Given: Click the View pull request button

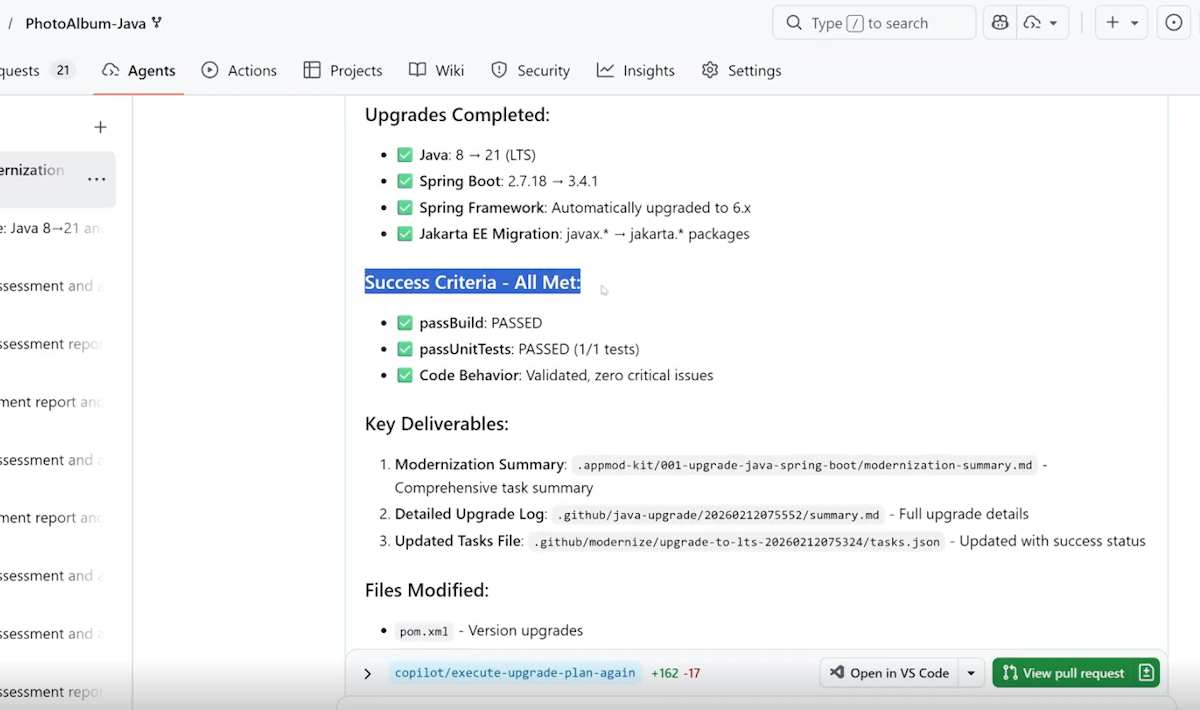Looking at the screenshot, I should 1064,673.
